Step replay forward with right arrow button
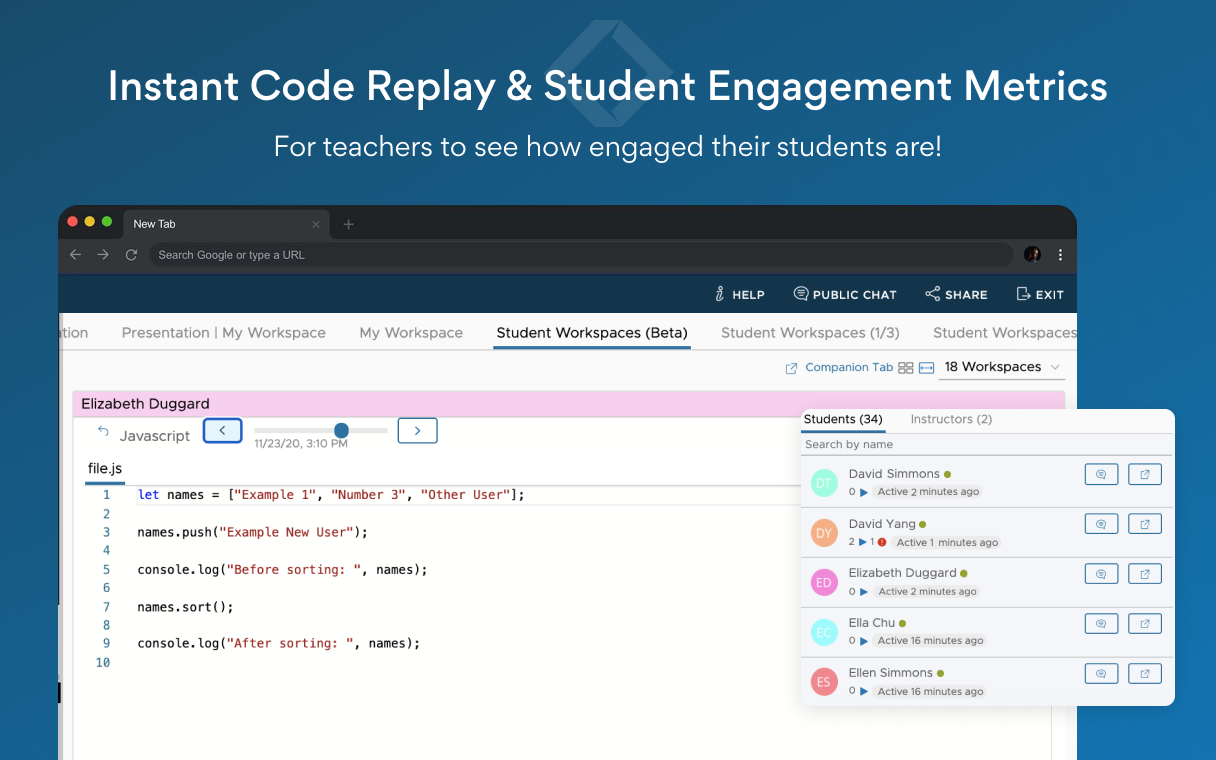This screenshot has width=1216, height=760. [x=417, y=431]
